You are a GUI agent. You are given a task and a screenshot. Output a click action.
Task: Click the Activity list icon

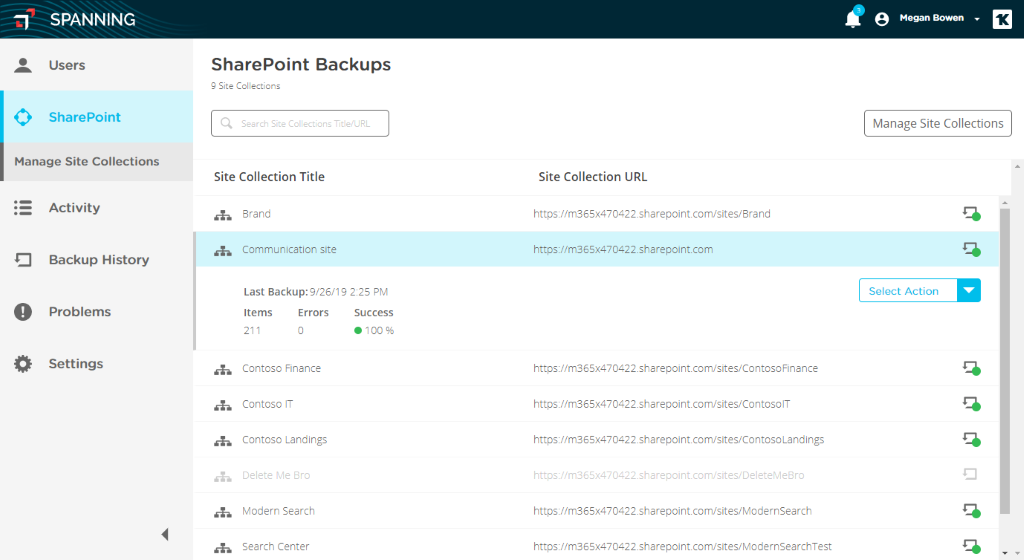pos(23,208)
